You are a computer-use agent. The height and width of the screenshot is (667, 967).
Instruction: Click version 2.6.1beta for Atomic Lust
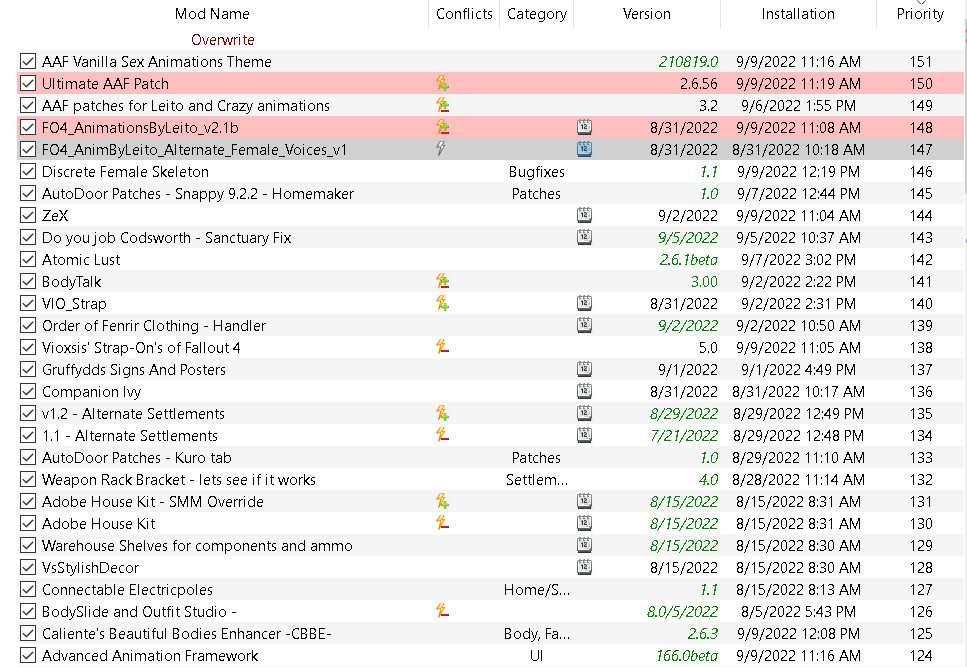tap(688, 260)
